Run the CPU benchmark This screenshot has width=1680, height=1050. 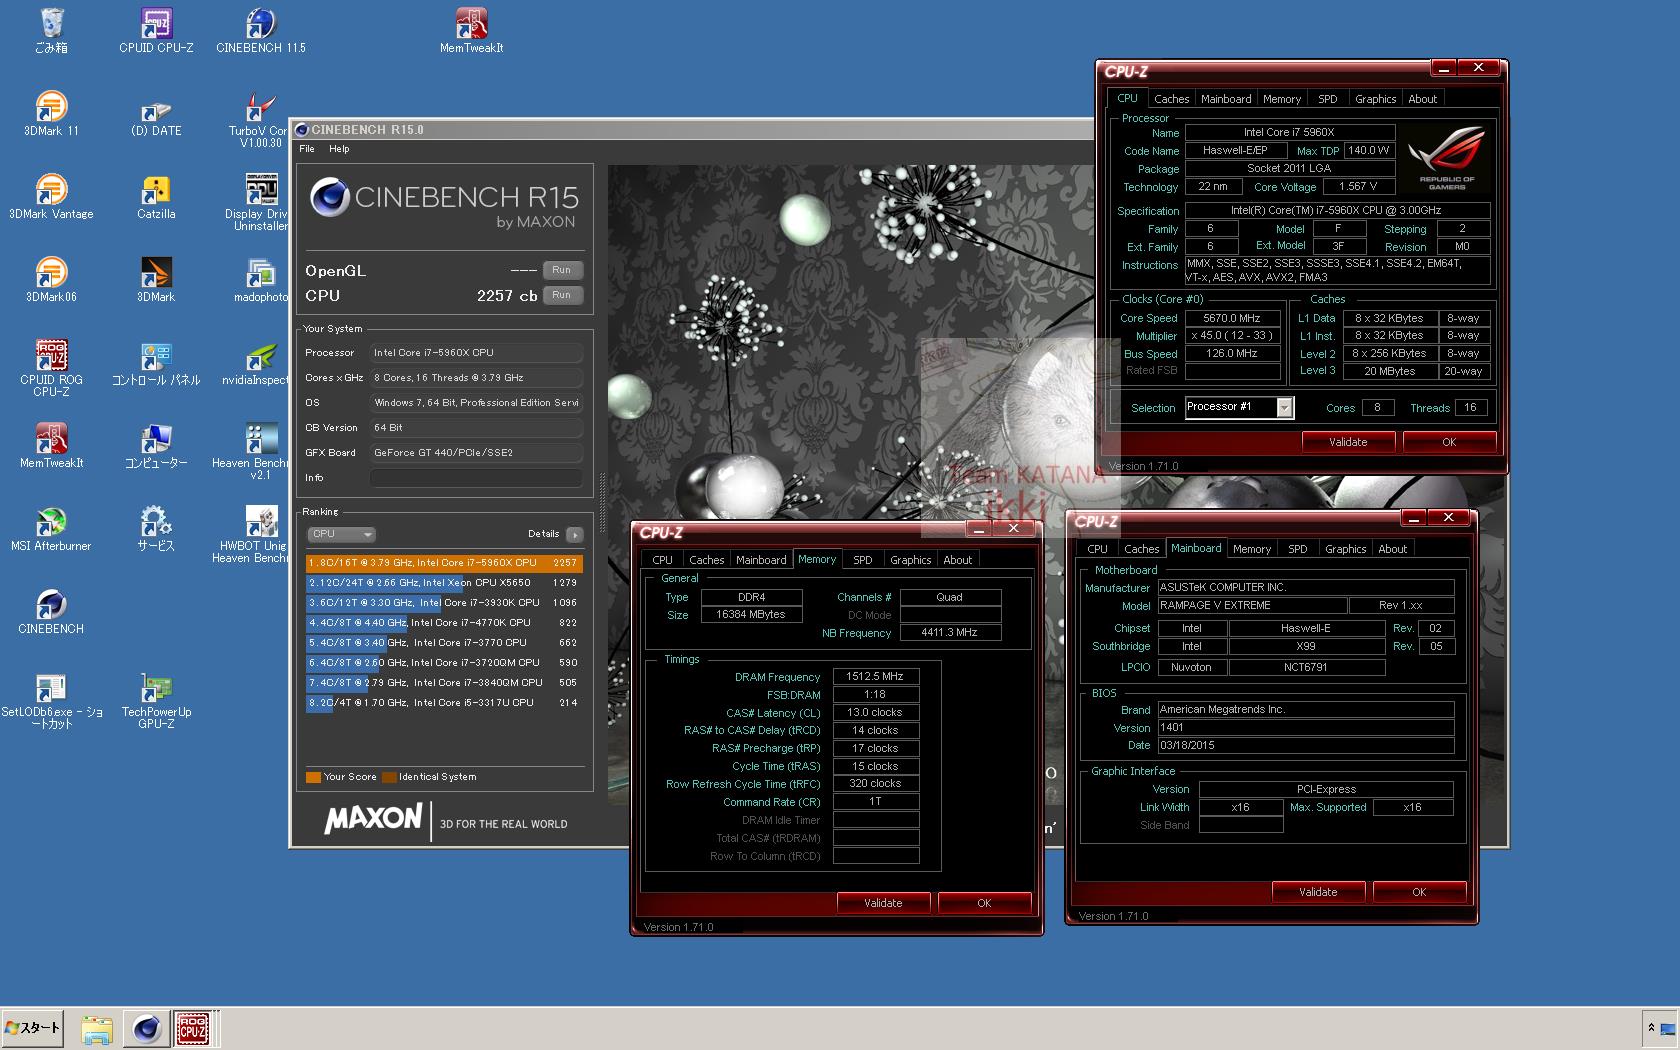[562, 295]
